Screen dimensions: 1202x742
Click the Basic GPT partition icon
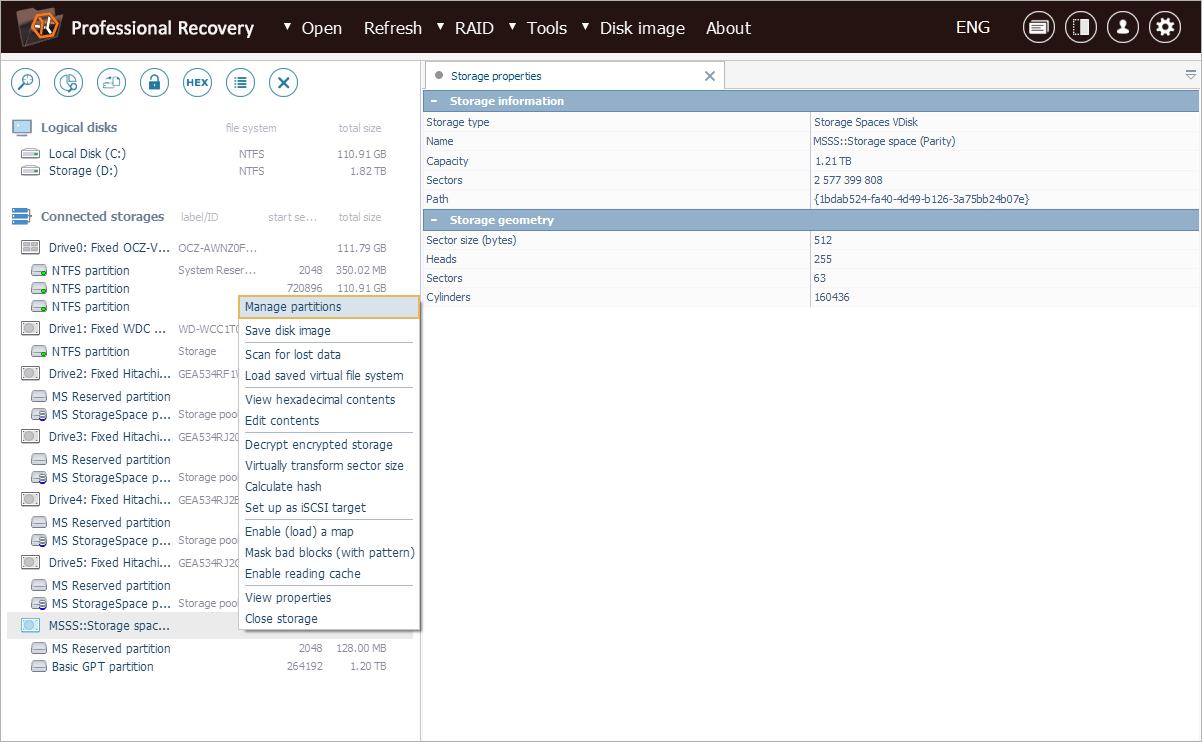(38, 666)
